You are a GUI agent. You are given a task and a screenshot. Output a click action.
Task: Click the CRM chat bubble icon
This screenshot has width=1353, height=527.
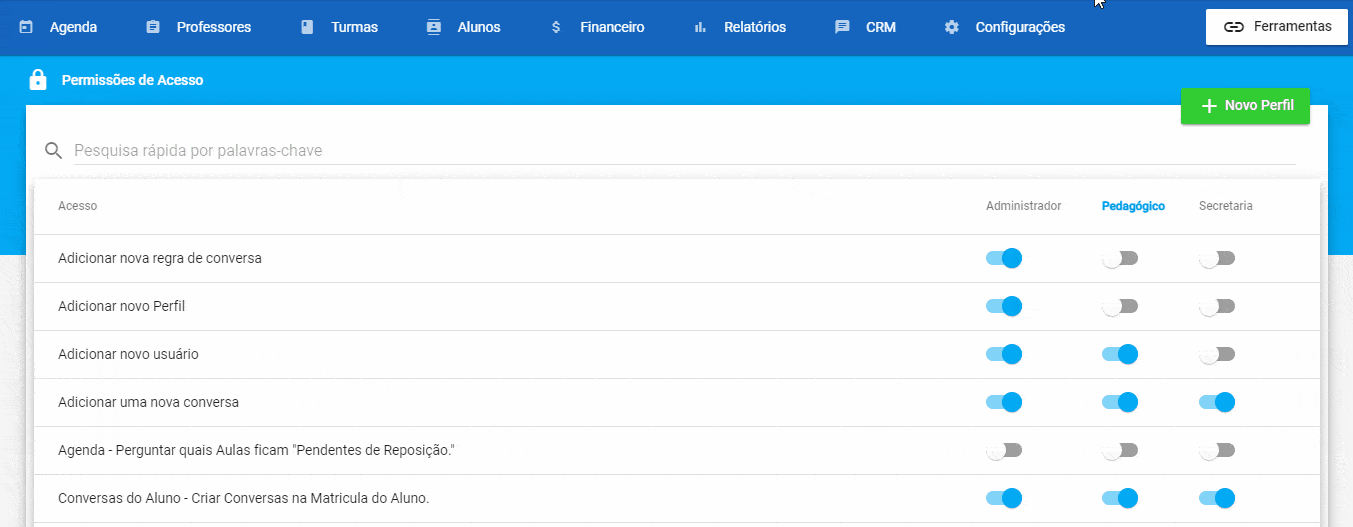pos(842,27)
